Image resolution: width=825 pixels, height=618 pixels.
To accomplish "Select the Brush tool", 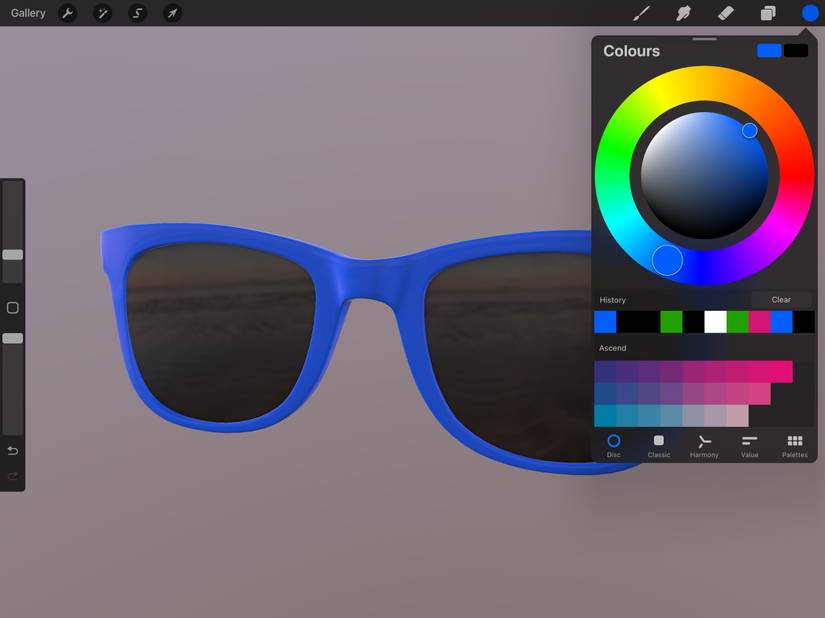I will tap(641, 13).
